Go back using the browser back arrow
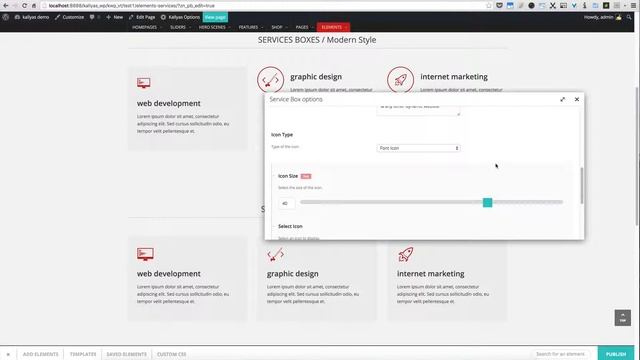This screenshot has width=640, height=360. click(x=5, y=6)
